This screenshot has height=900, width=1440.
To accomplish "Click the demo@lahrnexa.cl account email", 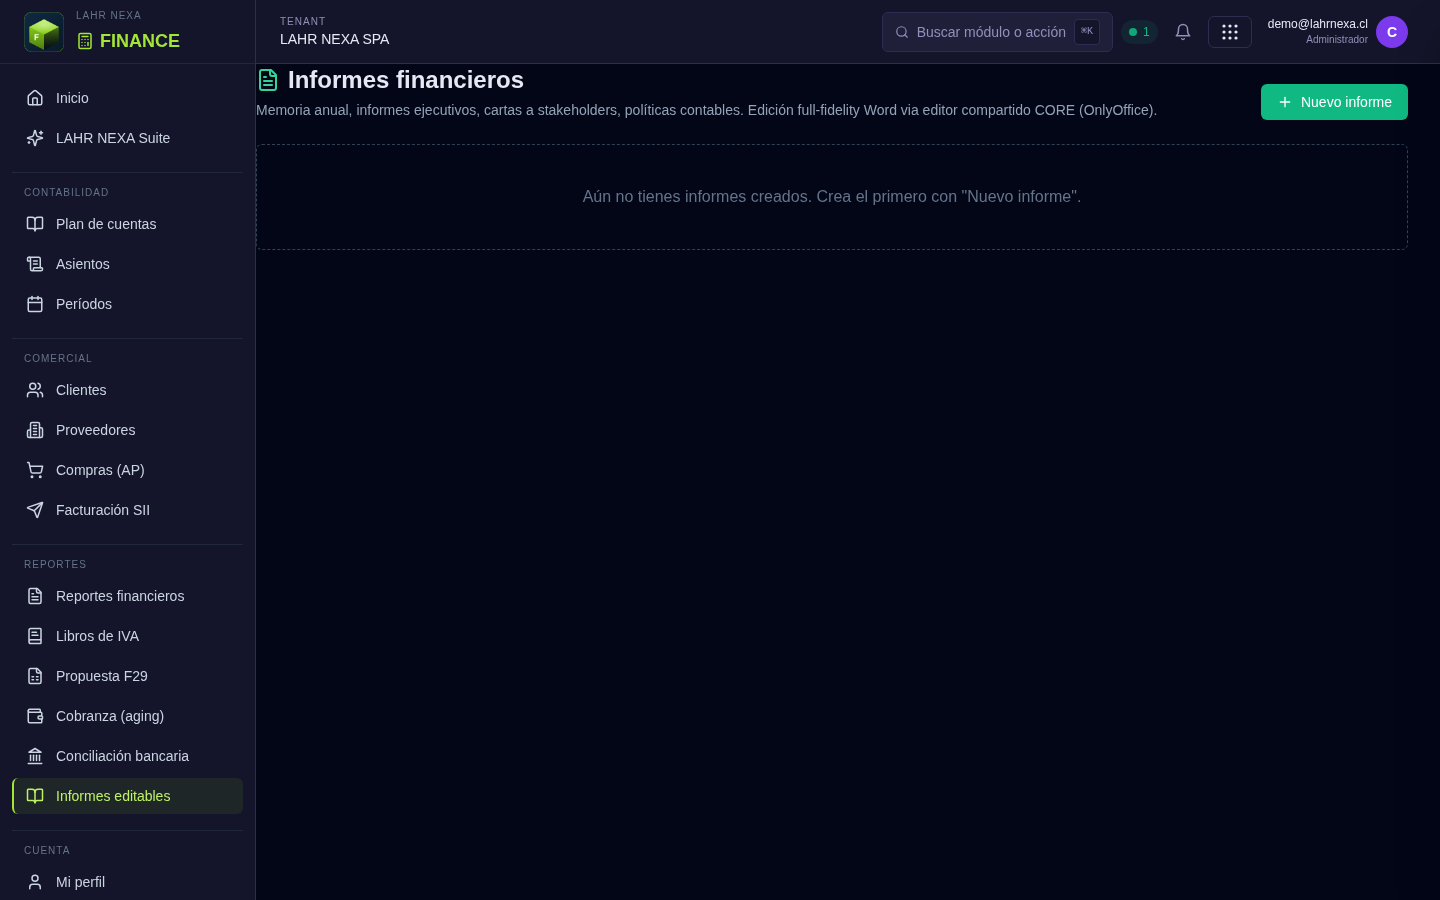I will coord(1317,24).
